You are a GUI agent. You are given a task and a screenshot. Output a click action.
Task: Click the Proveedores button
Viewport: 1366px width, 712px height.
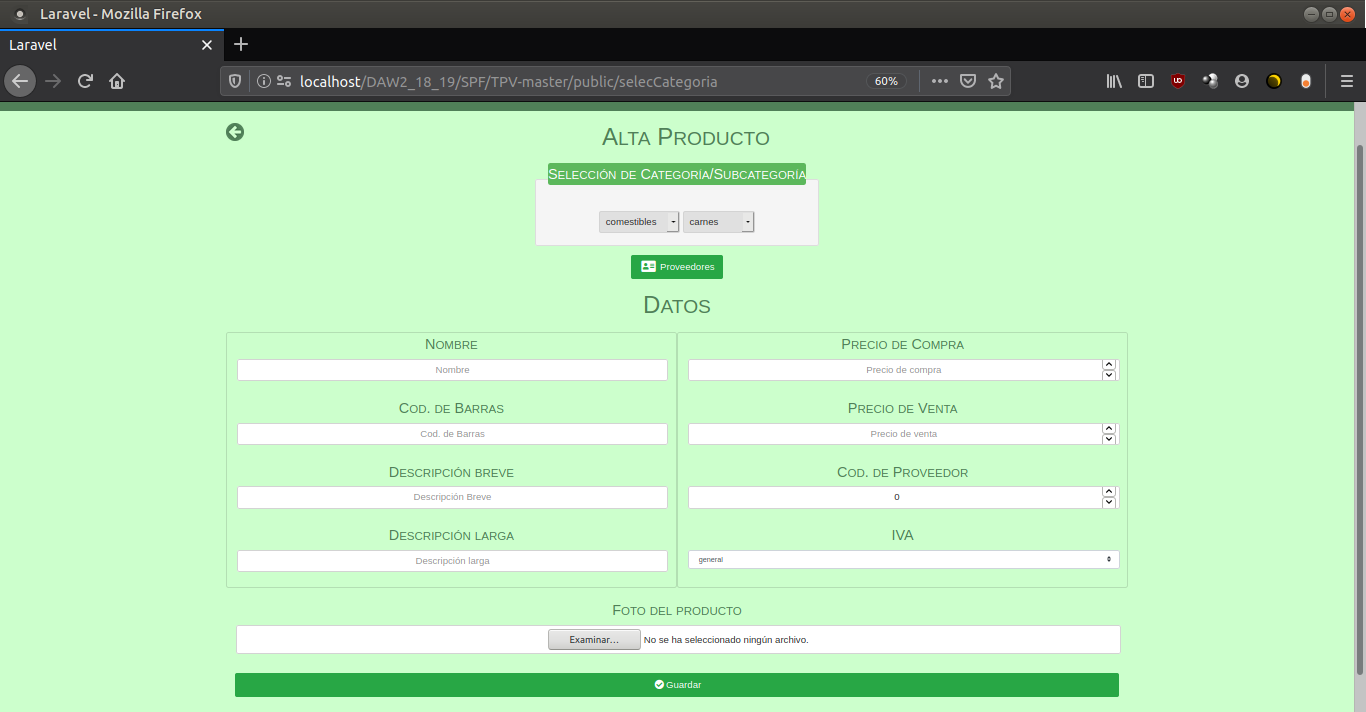tap(677, 267)
